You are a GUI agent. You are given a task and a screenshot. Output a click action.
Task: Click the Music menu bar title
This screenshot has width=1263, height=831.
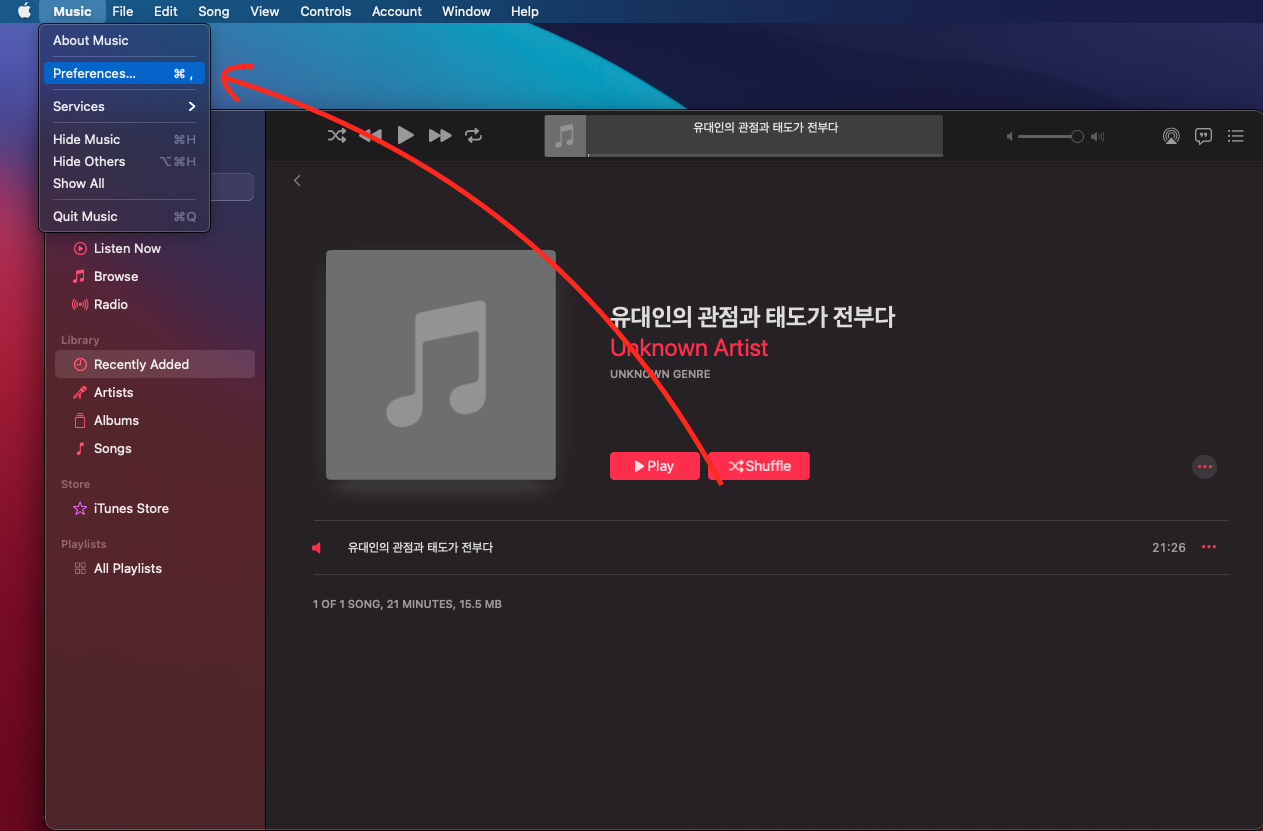coord(72,11)
